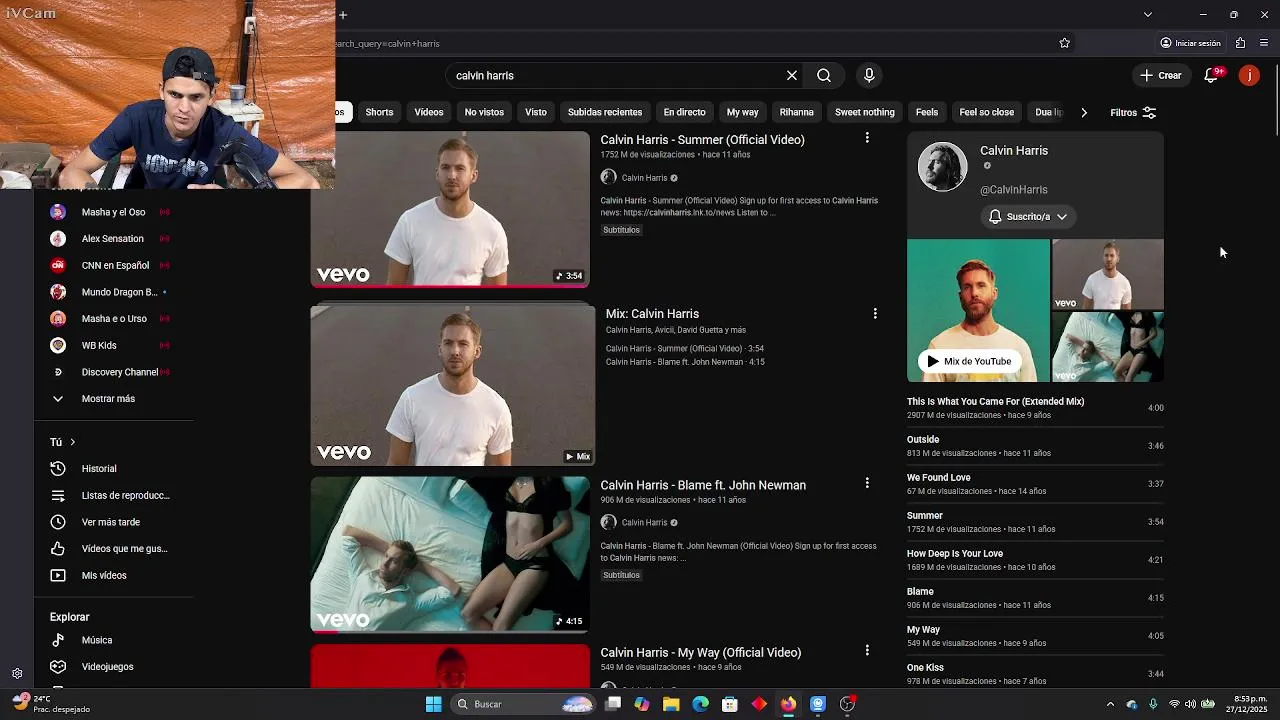This screenshot has width=1280, height=720.
Task: Open Calvin Harris's profile picture in the side card
Action: pyautogui.click(x=942, y=166)
